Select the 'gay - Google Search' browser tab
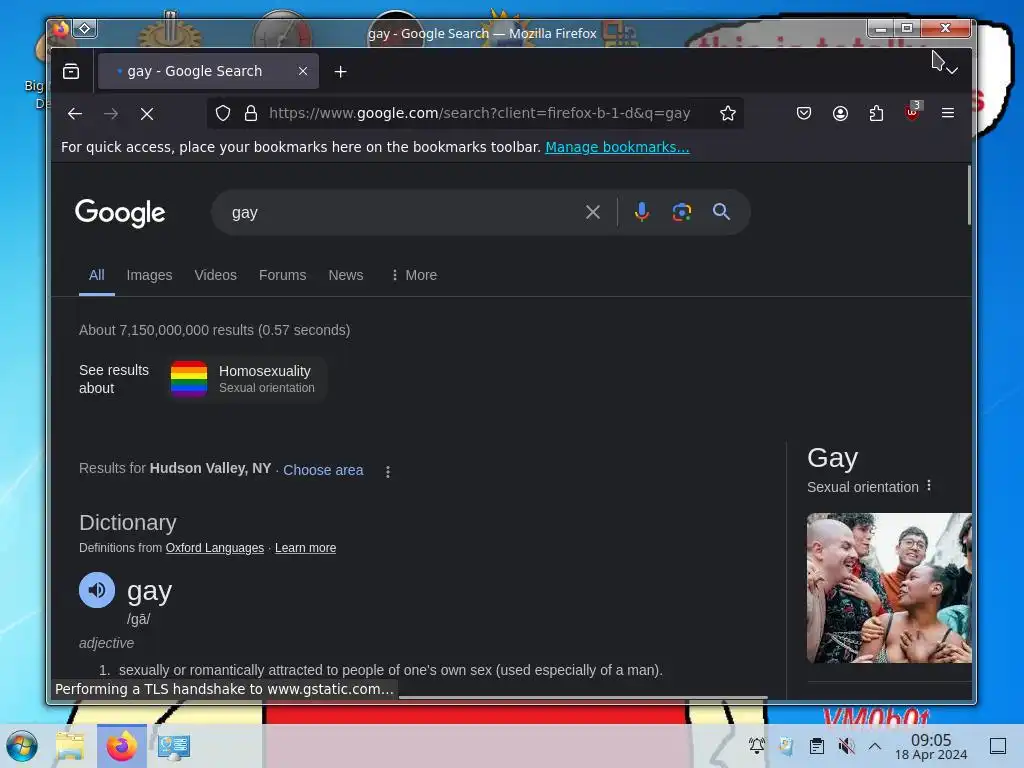This screenshot has width=1024, height=768. 208,71
